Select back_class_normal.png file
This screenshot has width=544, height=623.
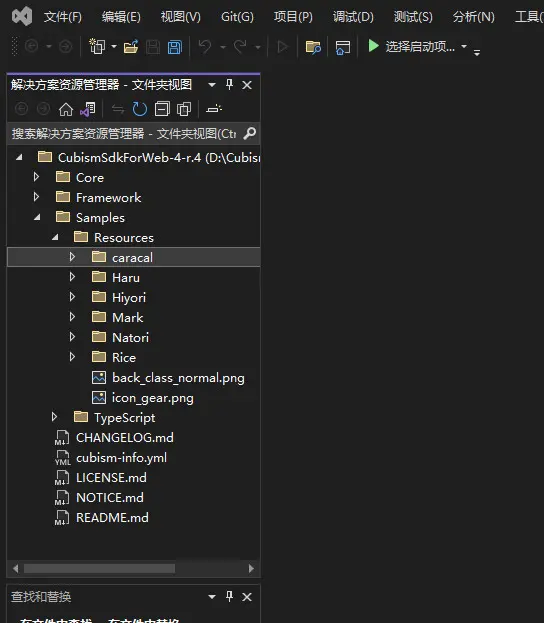[178, 378]
